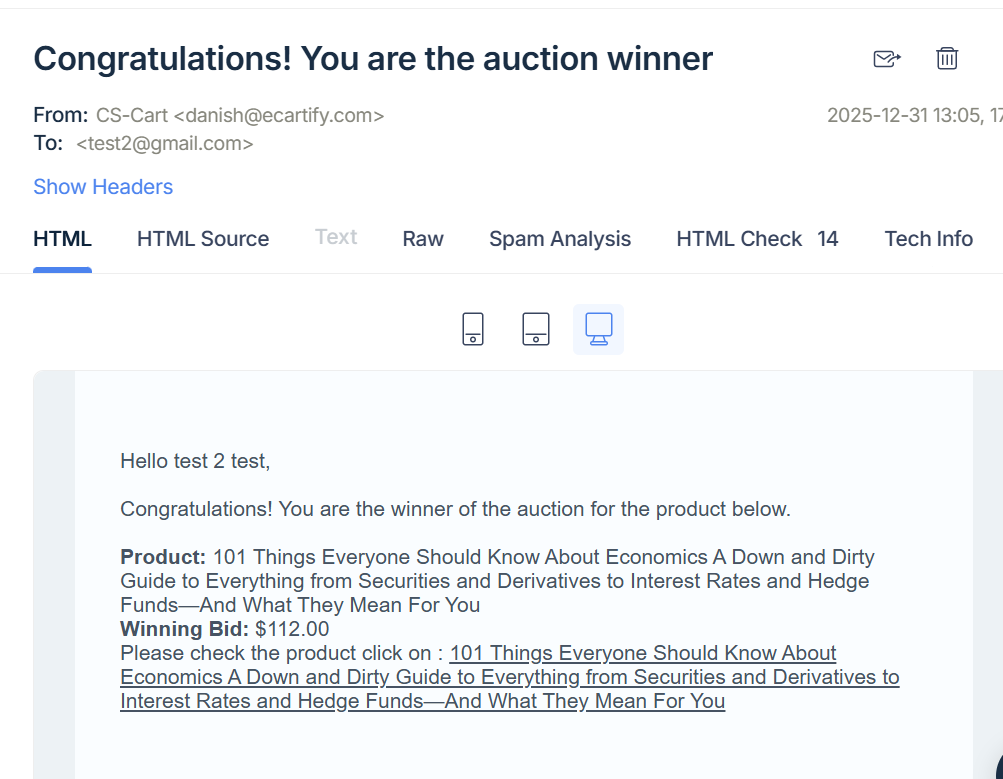
Task: Switch to the HTML Source tab
Action: coord(203,239)
